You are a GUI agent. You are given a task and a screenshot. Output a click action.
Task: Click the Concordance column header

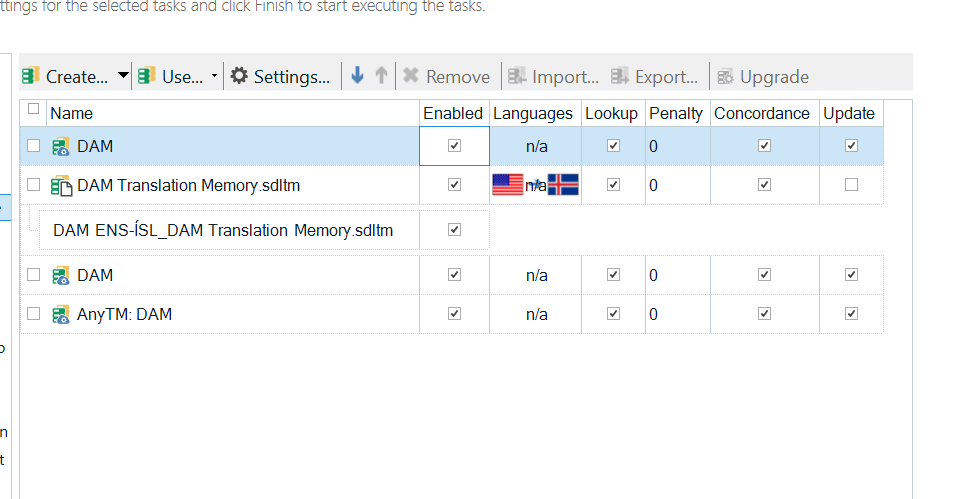(x=762, y=113)
